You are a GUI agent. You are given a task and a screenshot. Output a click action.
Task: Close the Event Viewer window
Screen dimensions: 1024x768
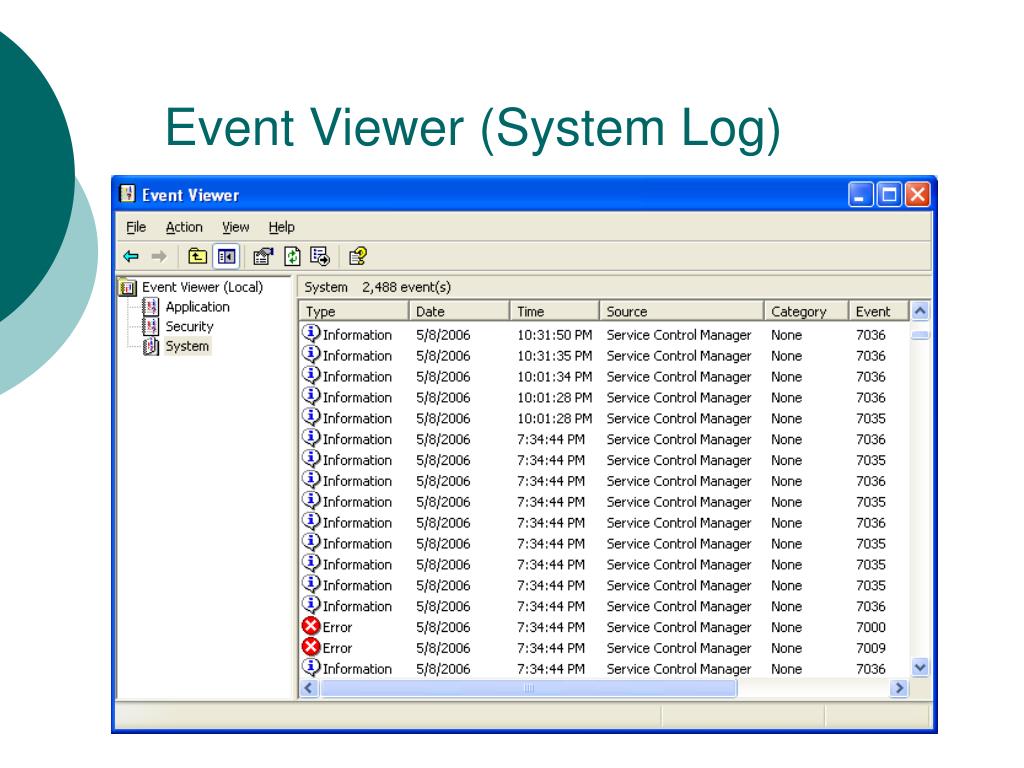point(918,195)
